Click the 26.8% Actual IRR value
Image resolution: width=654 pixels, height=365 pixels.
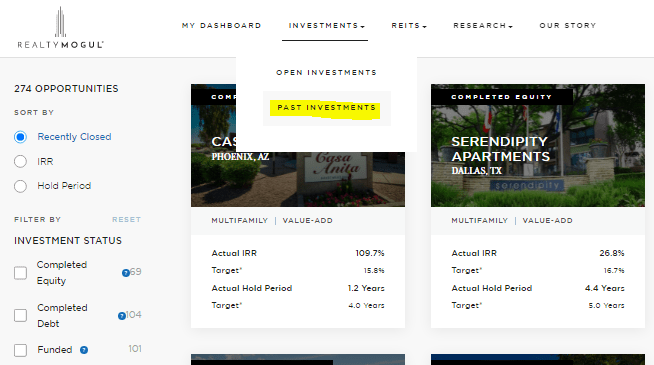(x=612, y=253)
